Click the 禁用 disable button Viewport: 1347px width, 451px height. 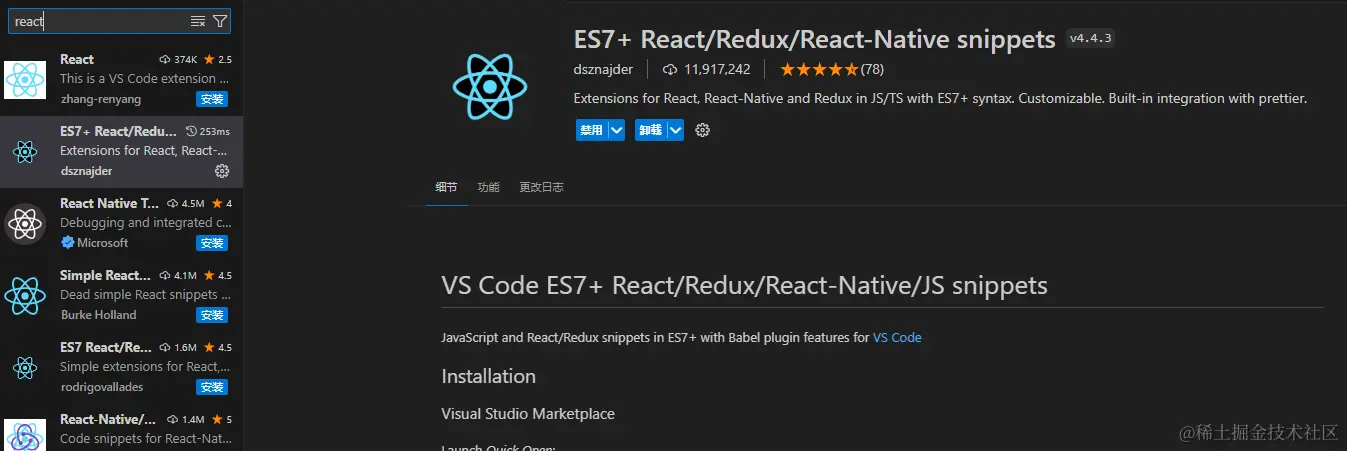591,130
